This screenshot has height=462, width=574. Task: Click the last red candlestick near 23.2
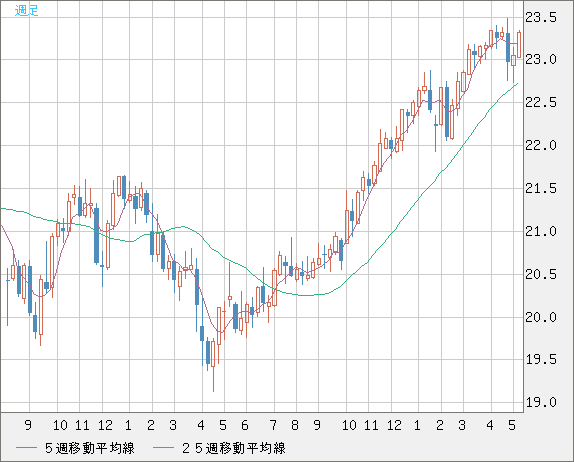click(519, 44)
